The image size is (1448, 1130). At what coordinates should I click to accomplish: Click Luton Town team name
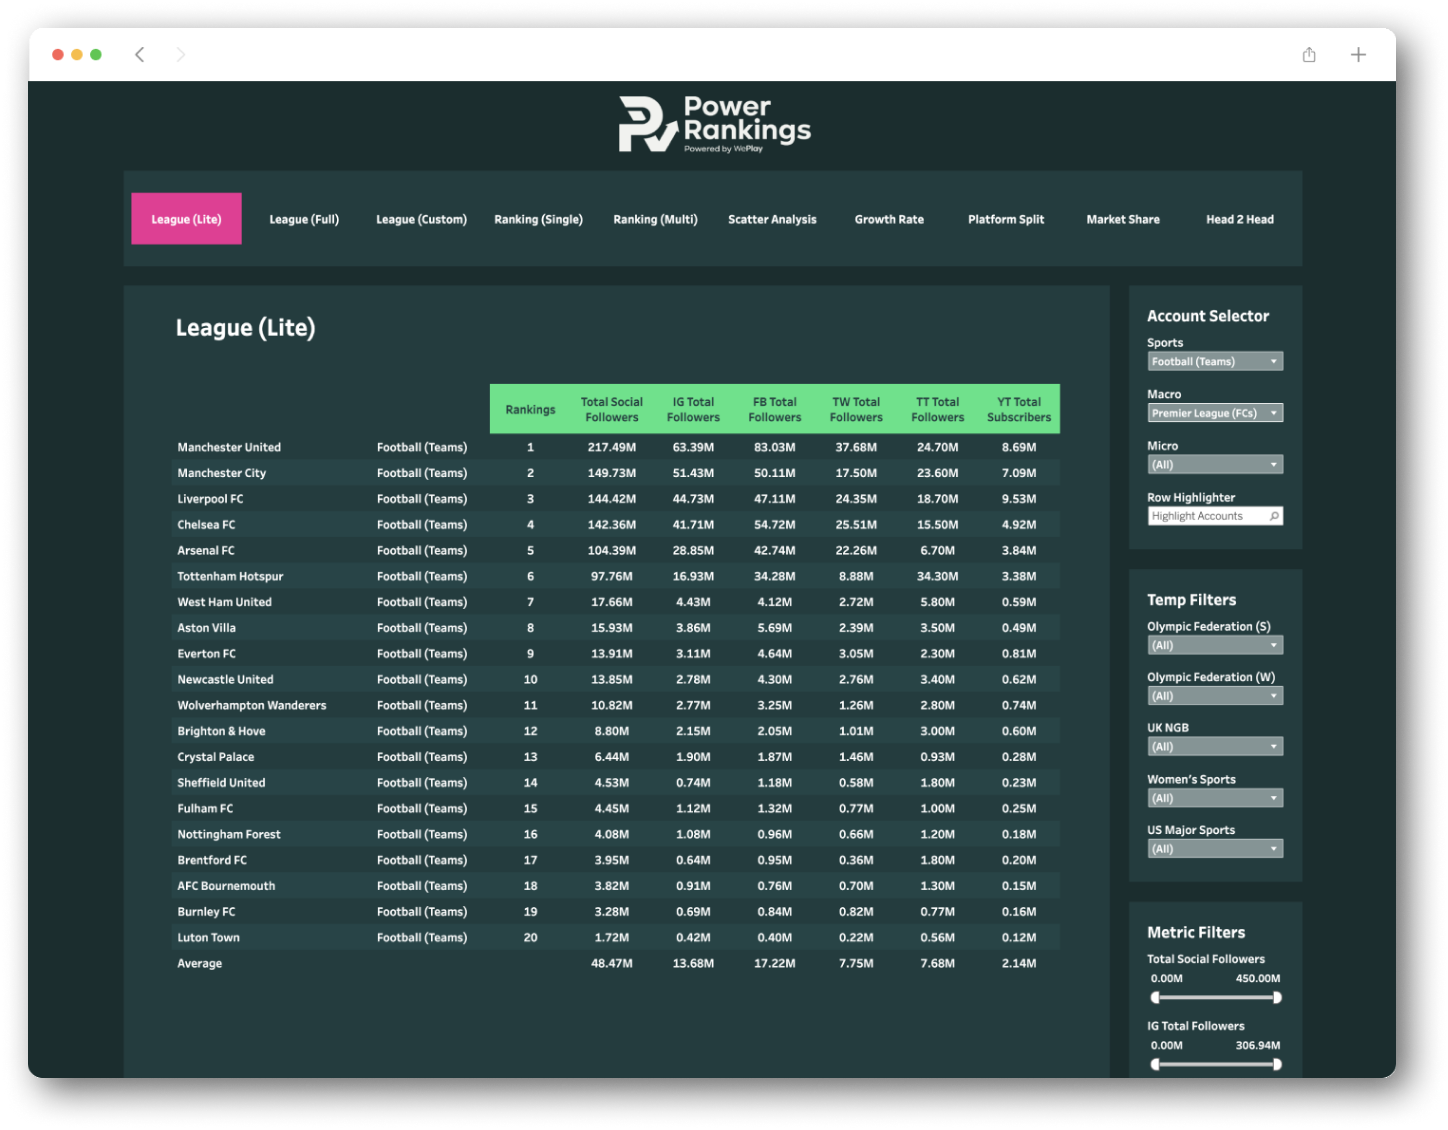tap(208, 938)
